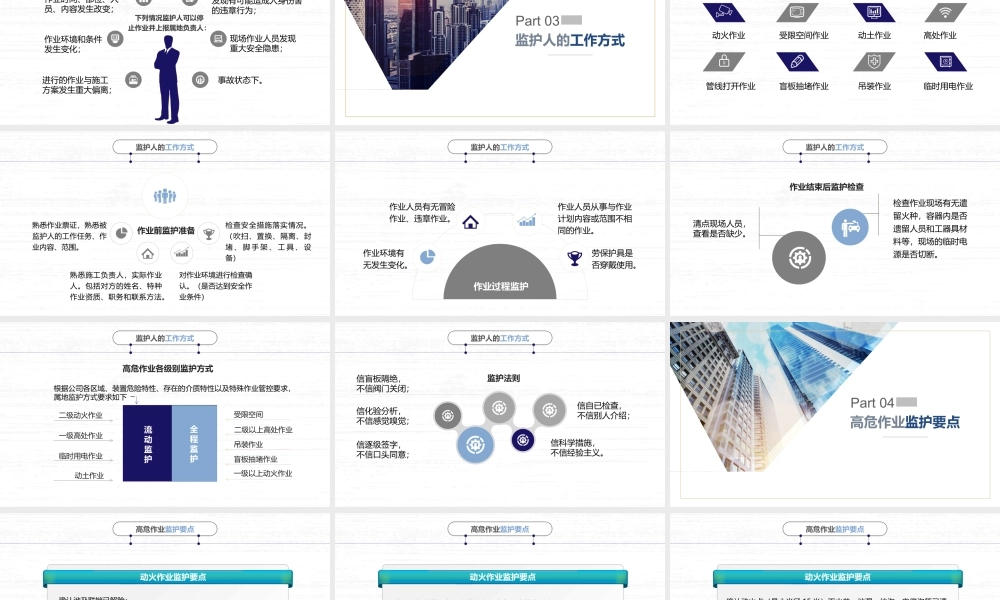1000x600 pixels.
Task: Click the dark navy circle icon in 监护法则
Action: click(x=523, y=440)
